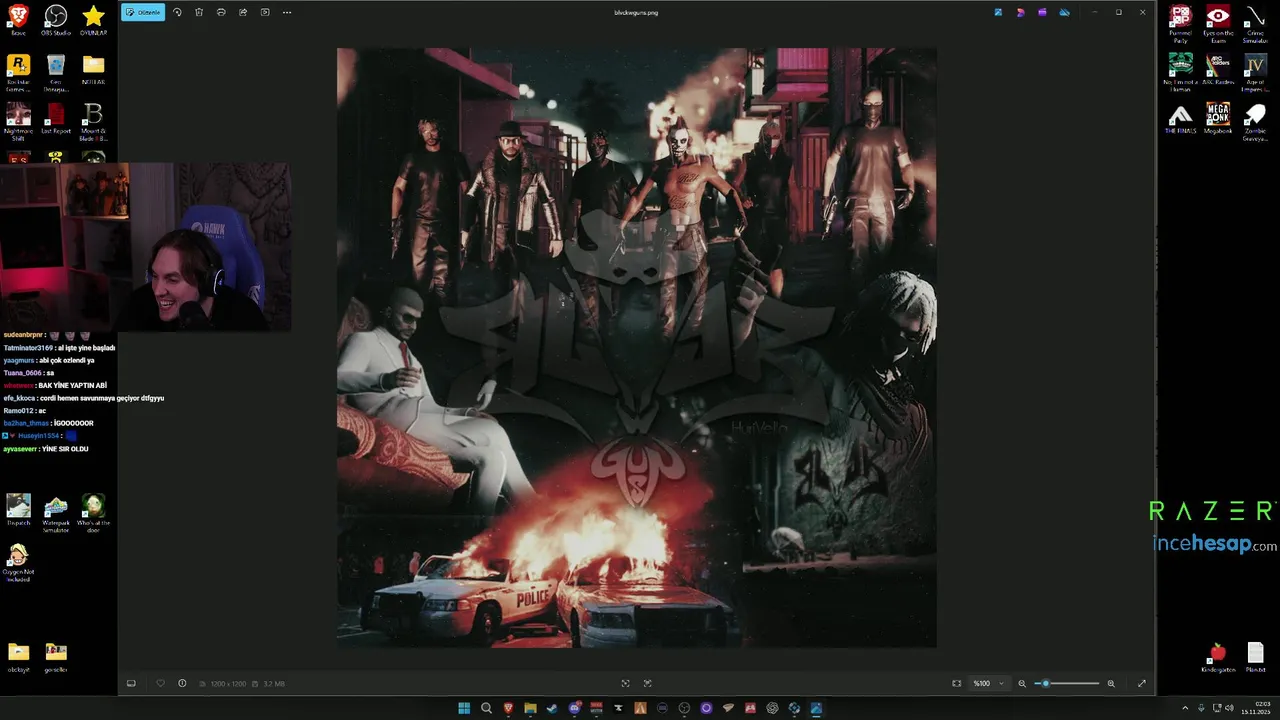
Task: Select the Crime Simulator desktop shortcut
Action: 1255,24
